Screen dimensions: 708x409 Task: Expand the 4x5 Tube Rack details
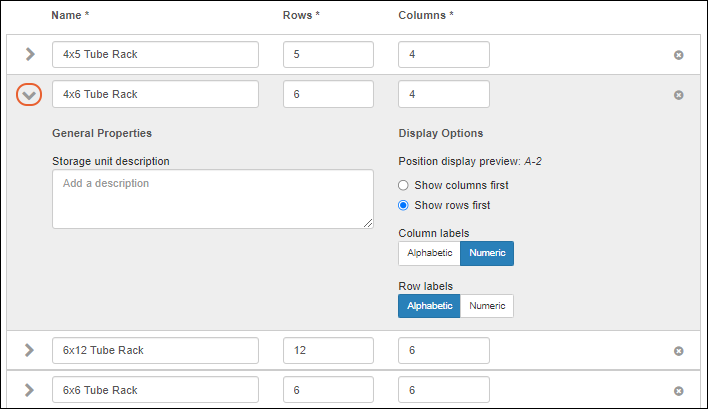30,54
